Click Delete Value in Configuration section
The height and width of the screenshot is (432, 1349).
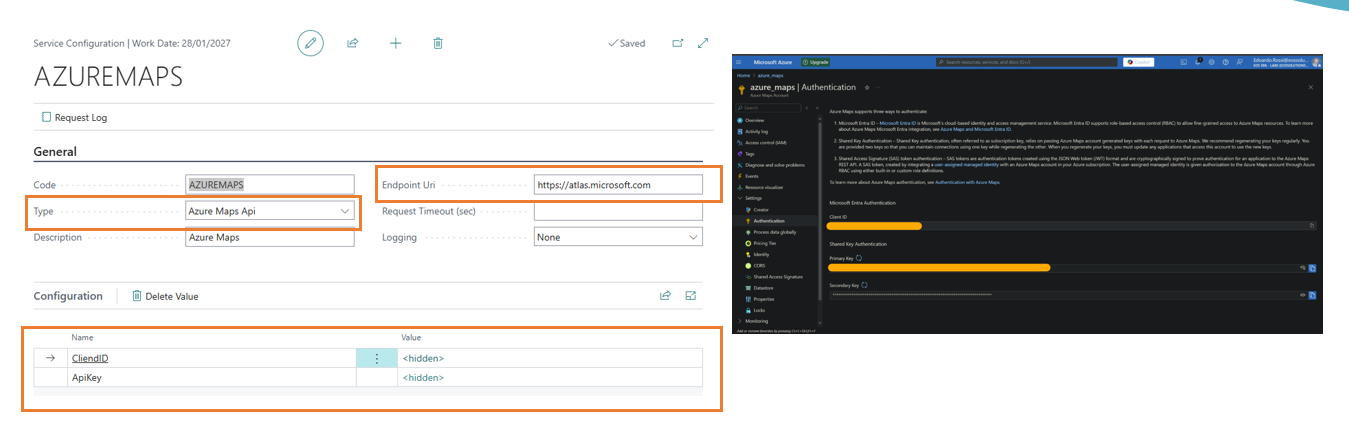pos(165,296)
